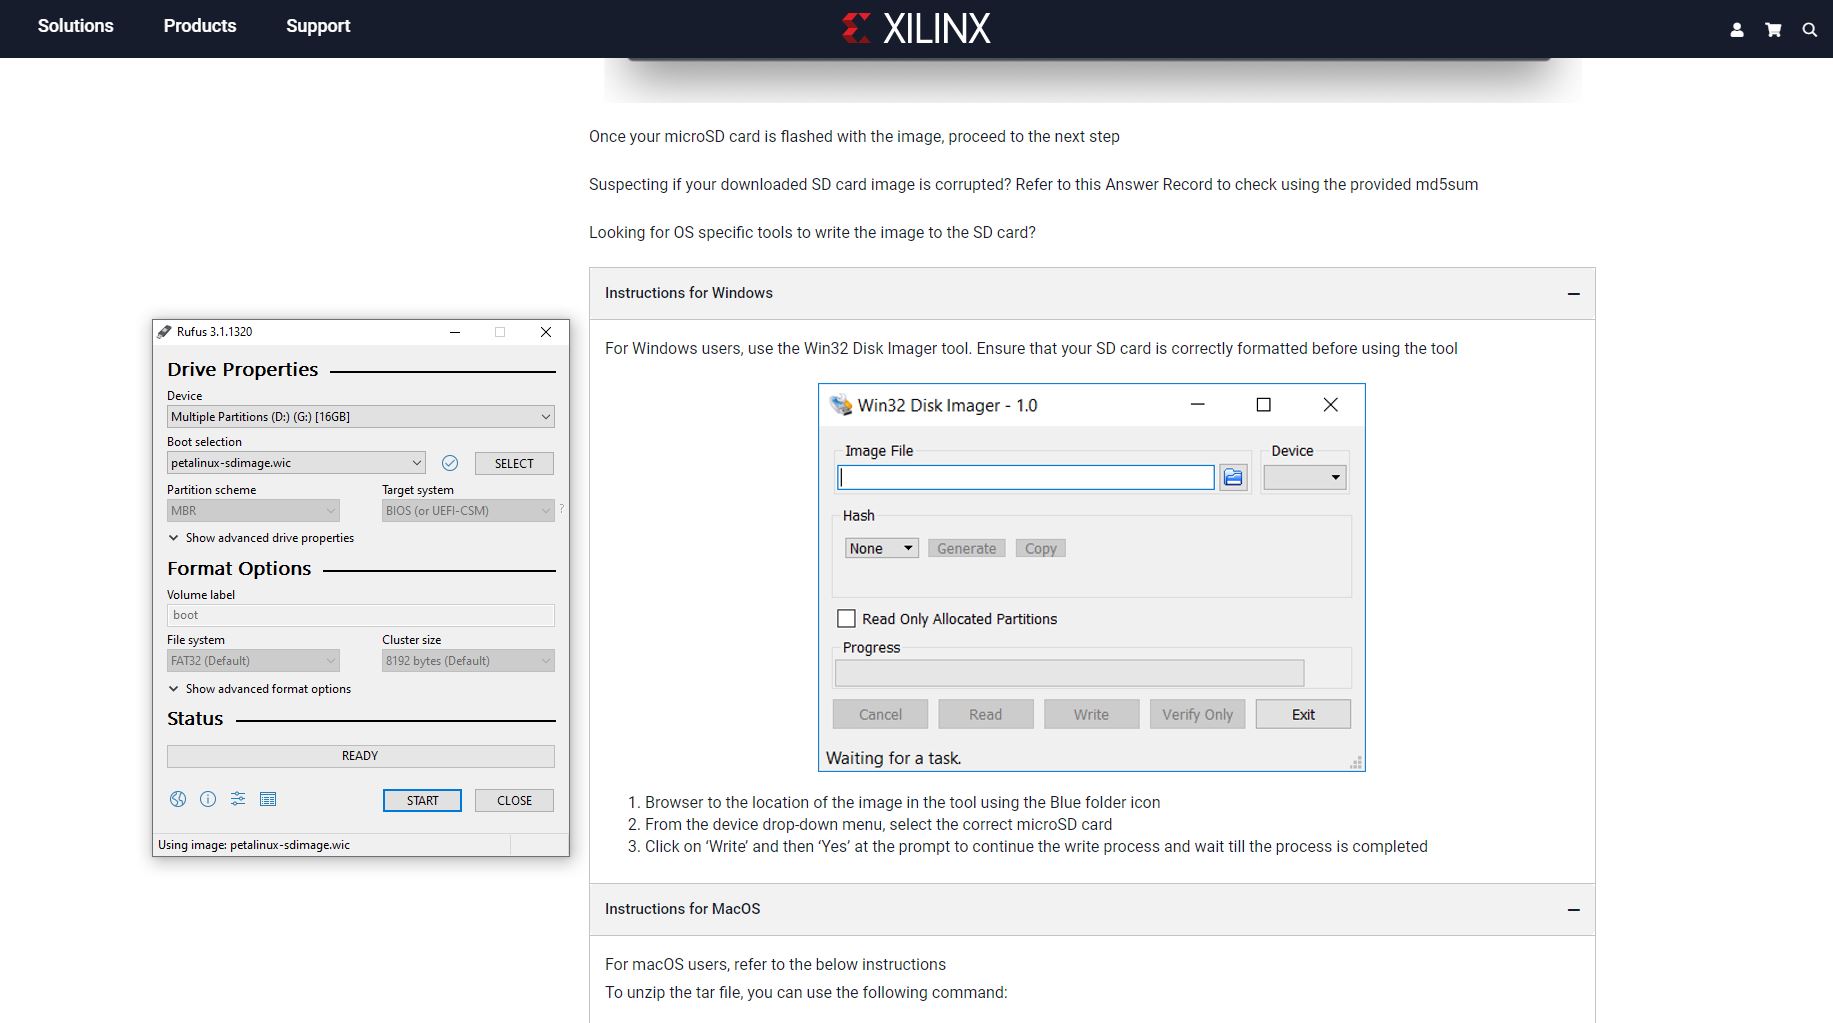The image size is (1833, 1023).
Task: Click the Volume label field
Action: point(360,615)
